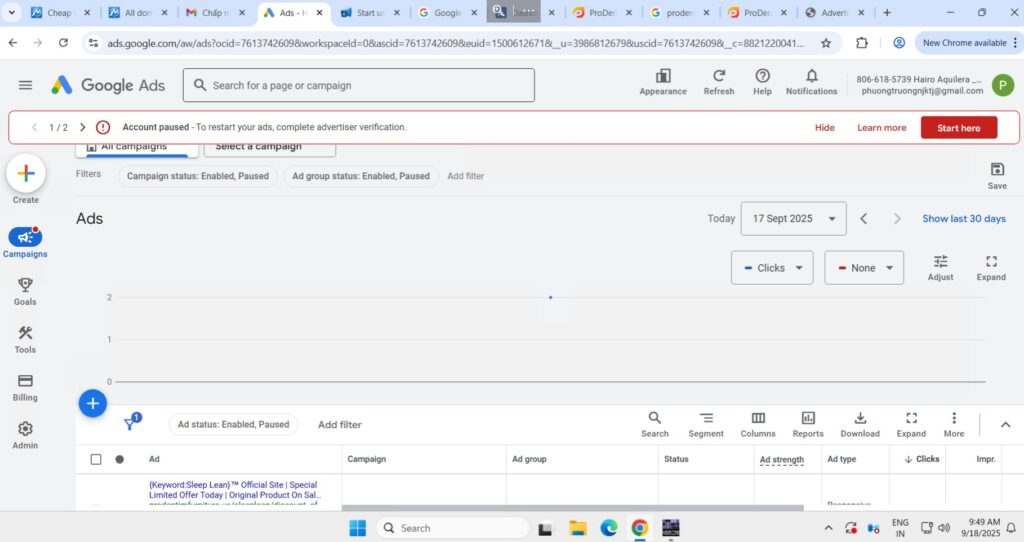Open the Help menu
Image resolution: width=1024 pixels, height=542 pixels.
click(x=762, y=83)
